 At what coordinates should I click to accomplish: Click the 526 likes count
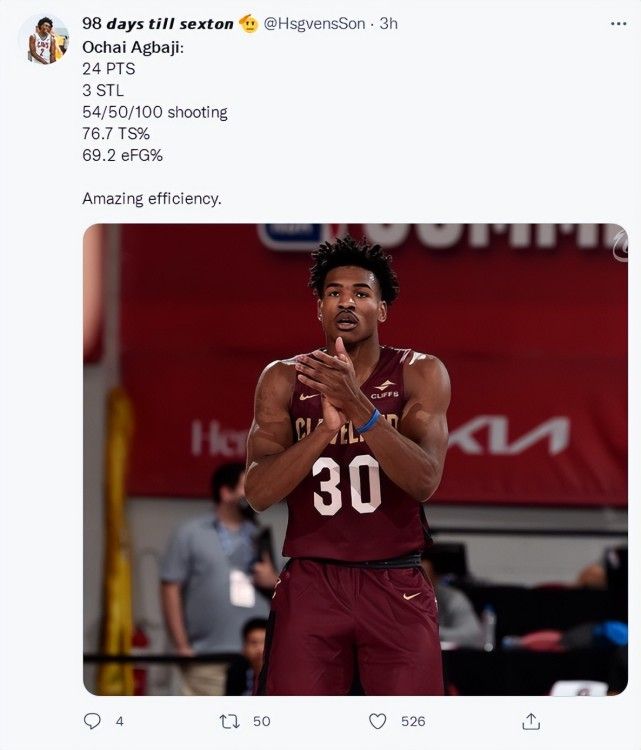click(x=413, y=721)
